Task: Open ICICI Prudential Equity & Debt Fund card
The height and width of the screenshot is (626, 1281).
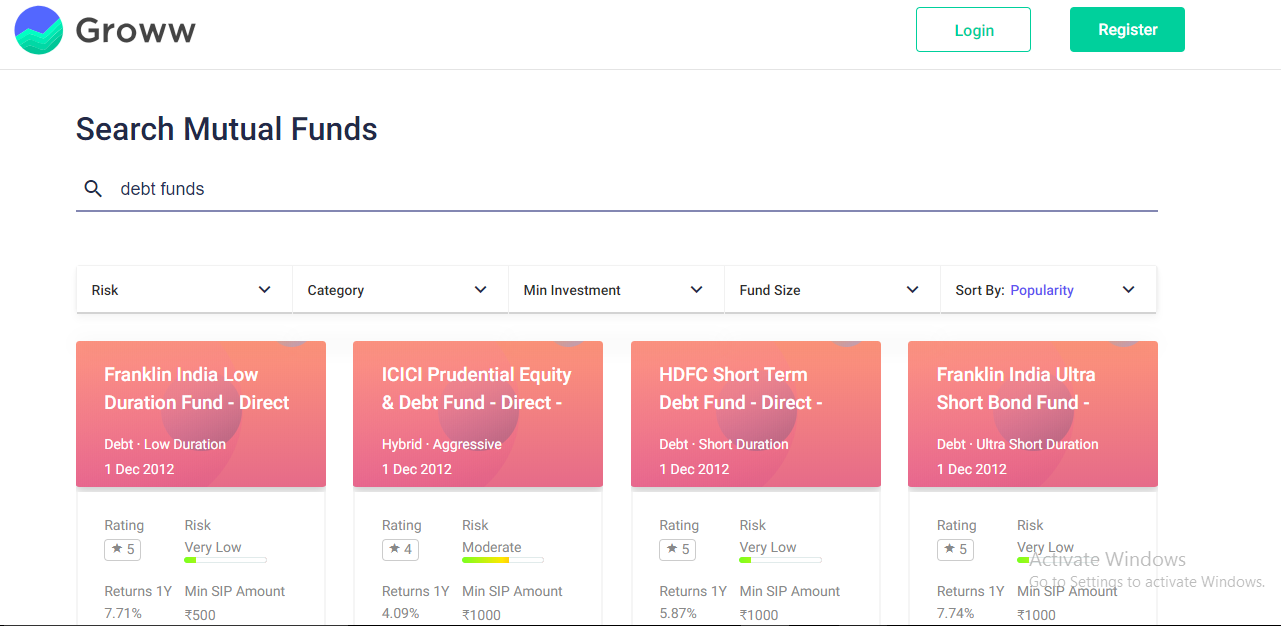Action: pos(478,414)
